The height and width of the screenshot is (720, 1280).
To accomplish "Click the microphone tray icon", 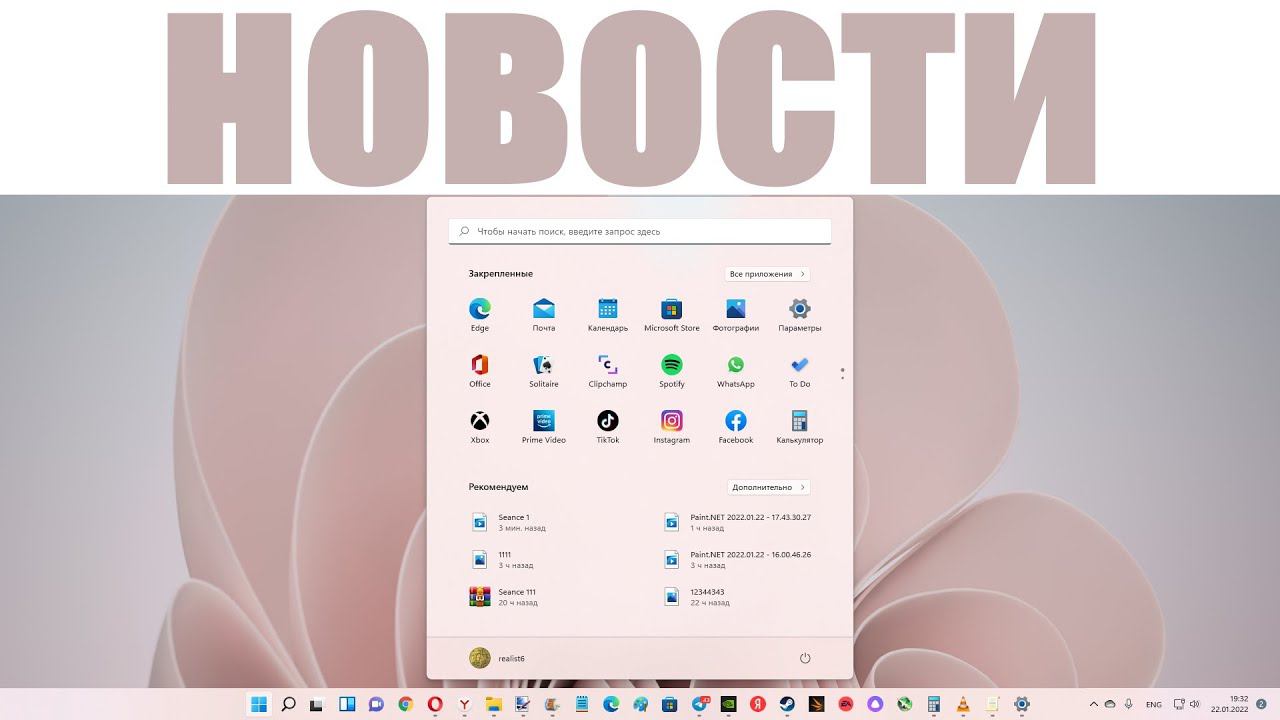I will (x=1129, y=704).
